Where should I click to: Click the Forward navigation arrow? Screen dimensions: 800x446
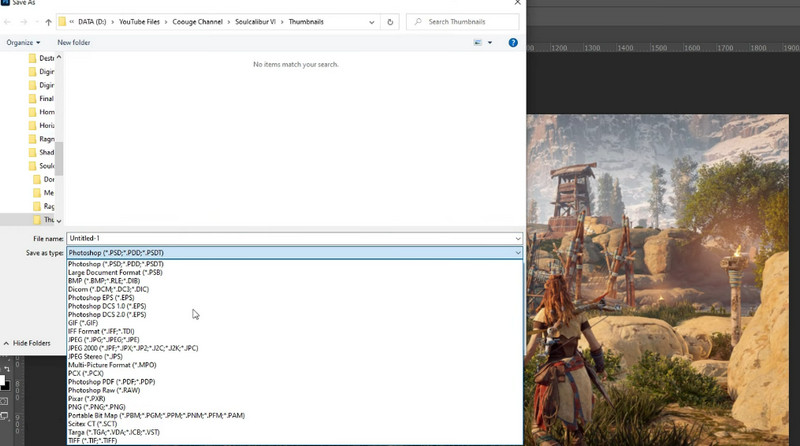23,22
